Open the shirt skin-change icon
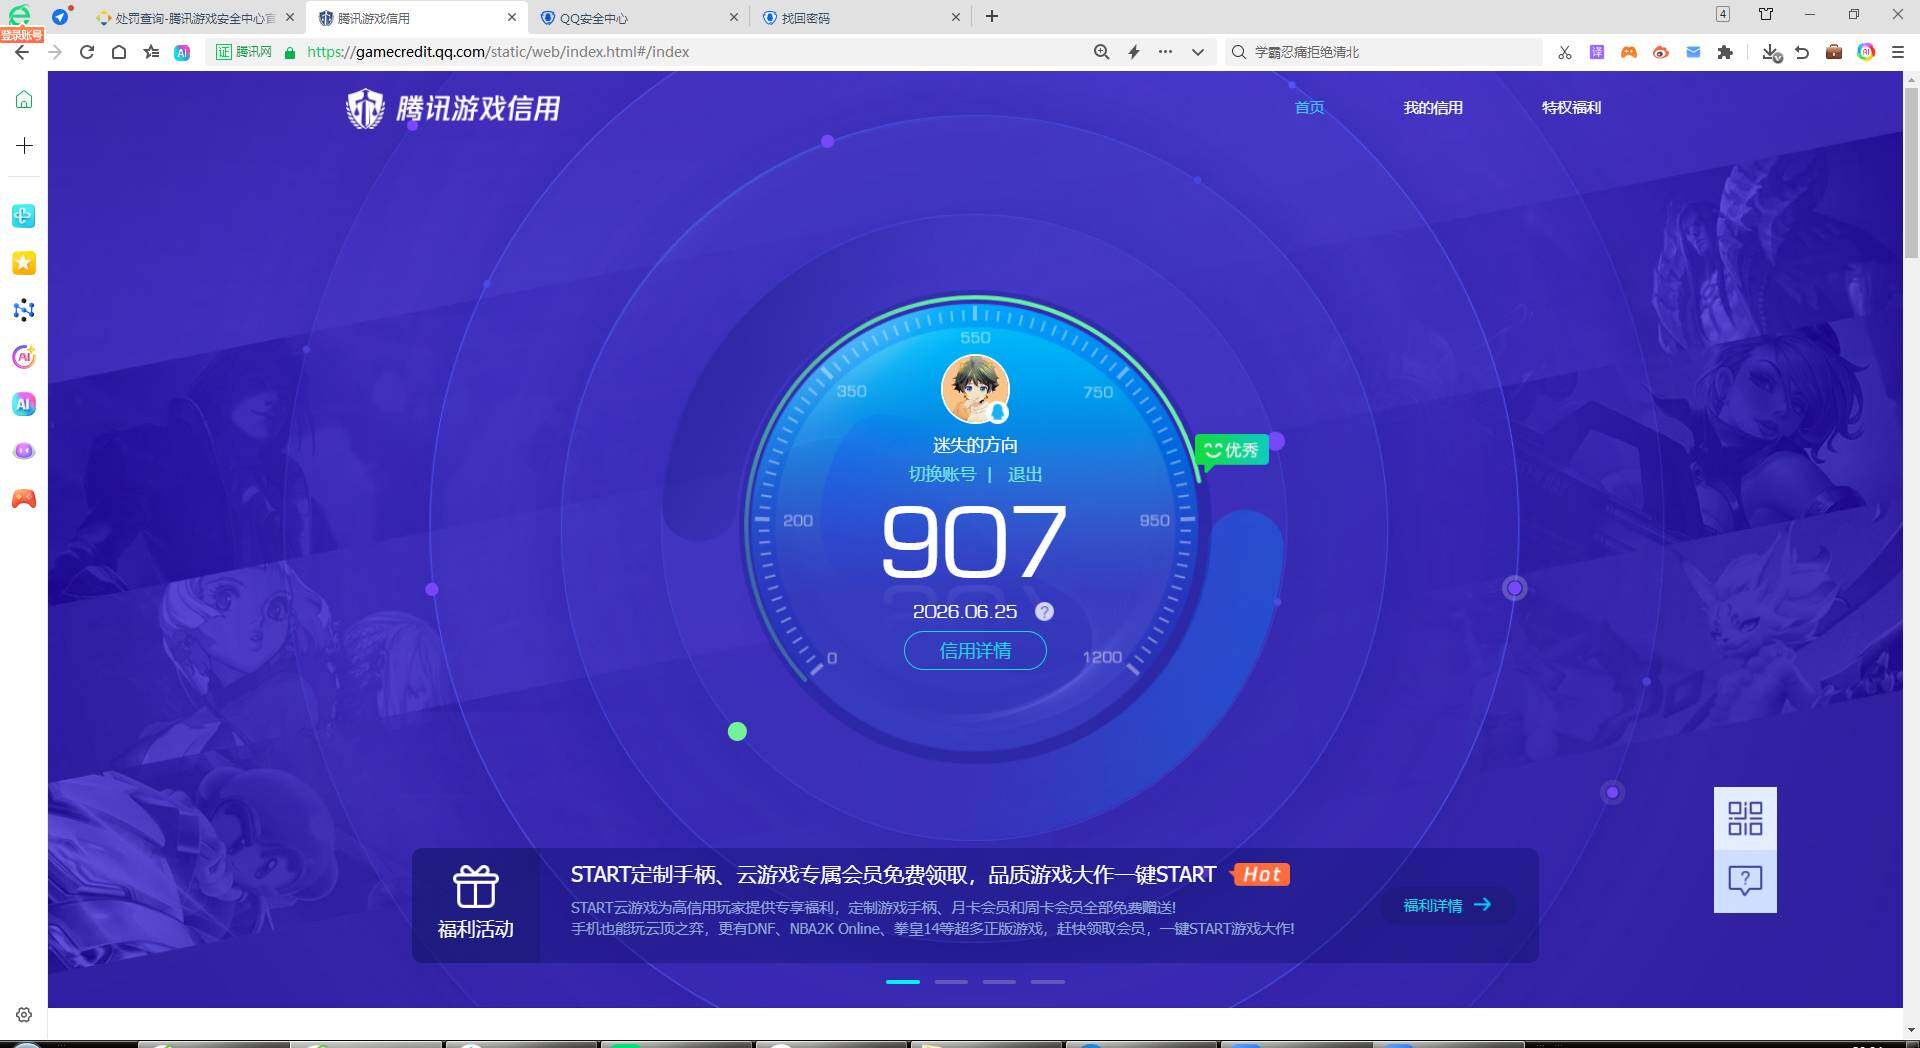This screenshot has width=1920, height=1048. click(1766, 14)
